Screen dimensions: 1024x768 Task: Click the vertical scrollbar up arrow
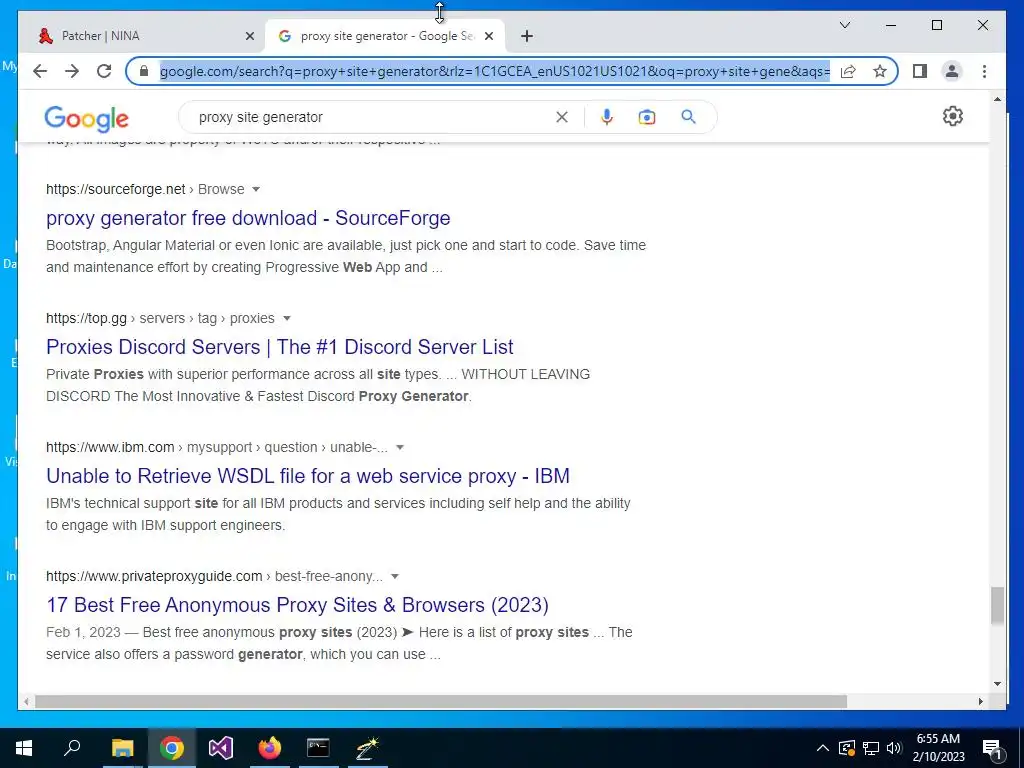pos(997,99)
